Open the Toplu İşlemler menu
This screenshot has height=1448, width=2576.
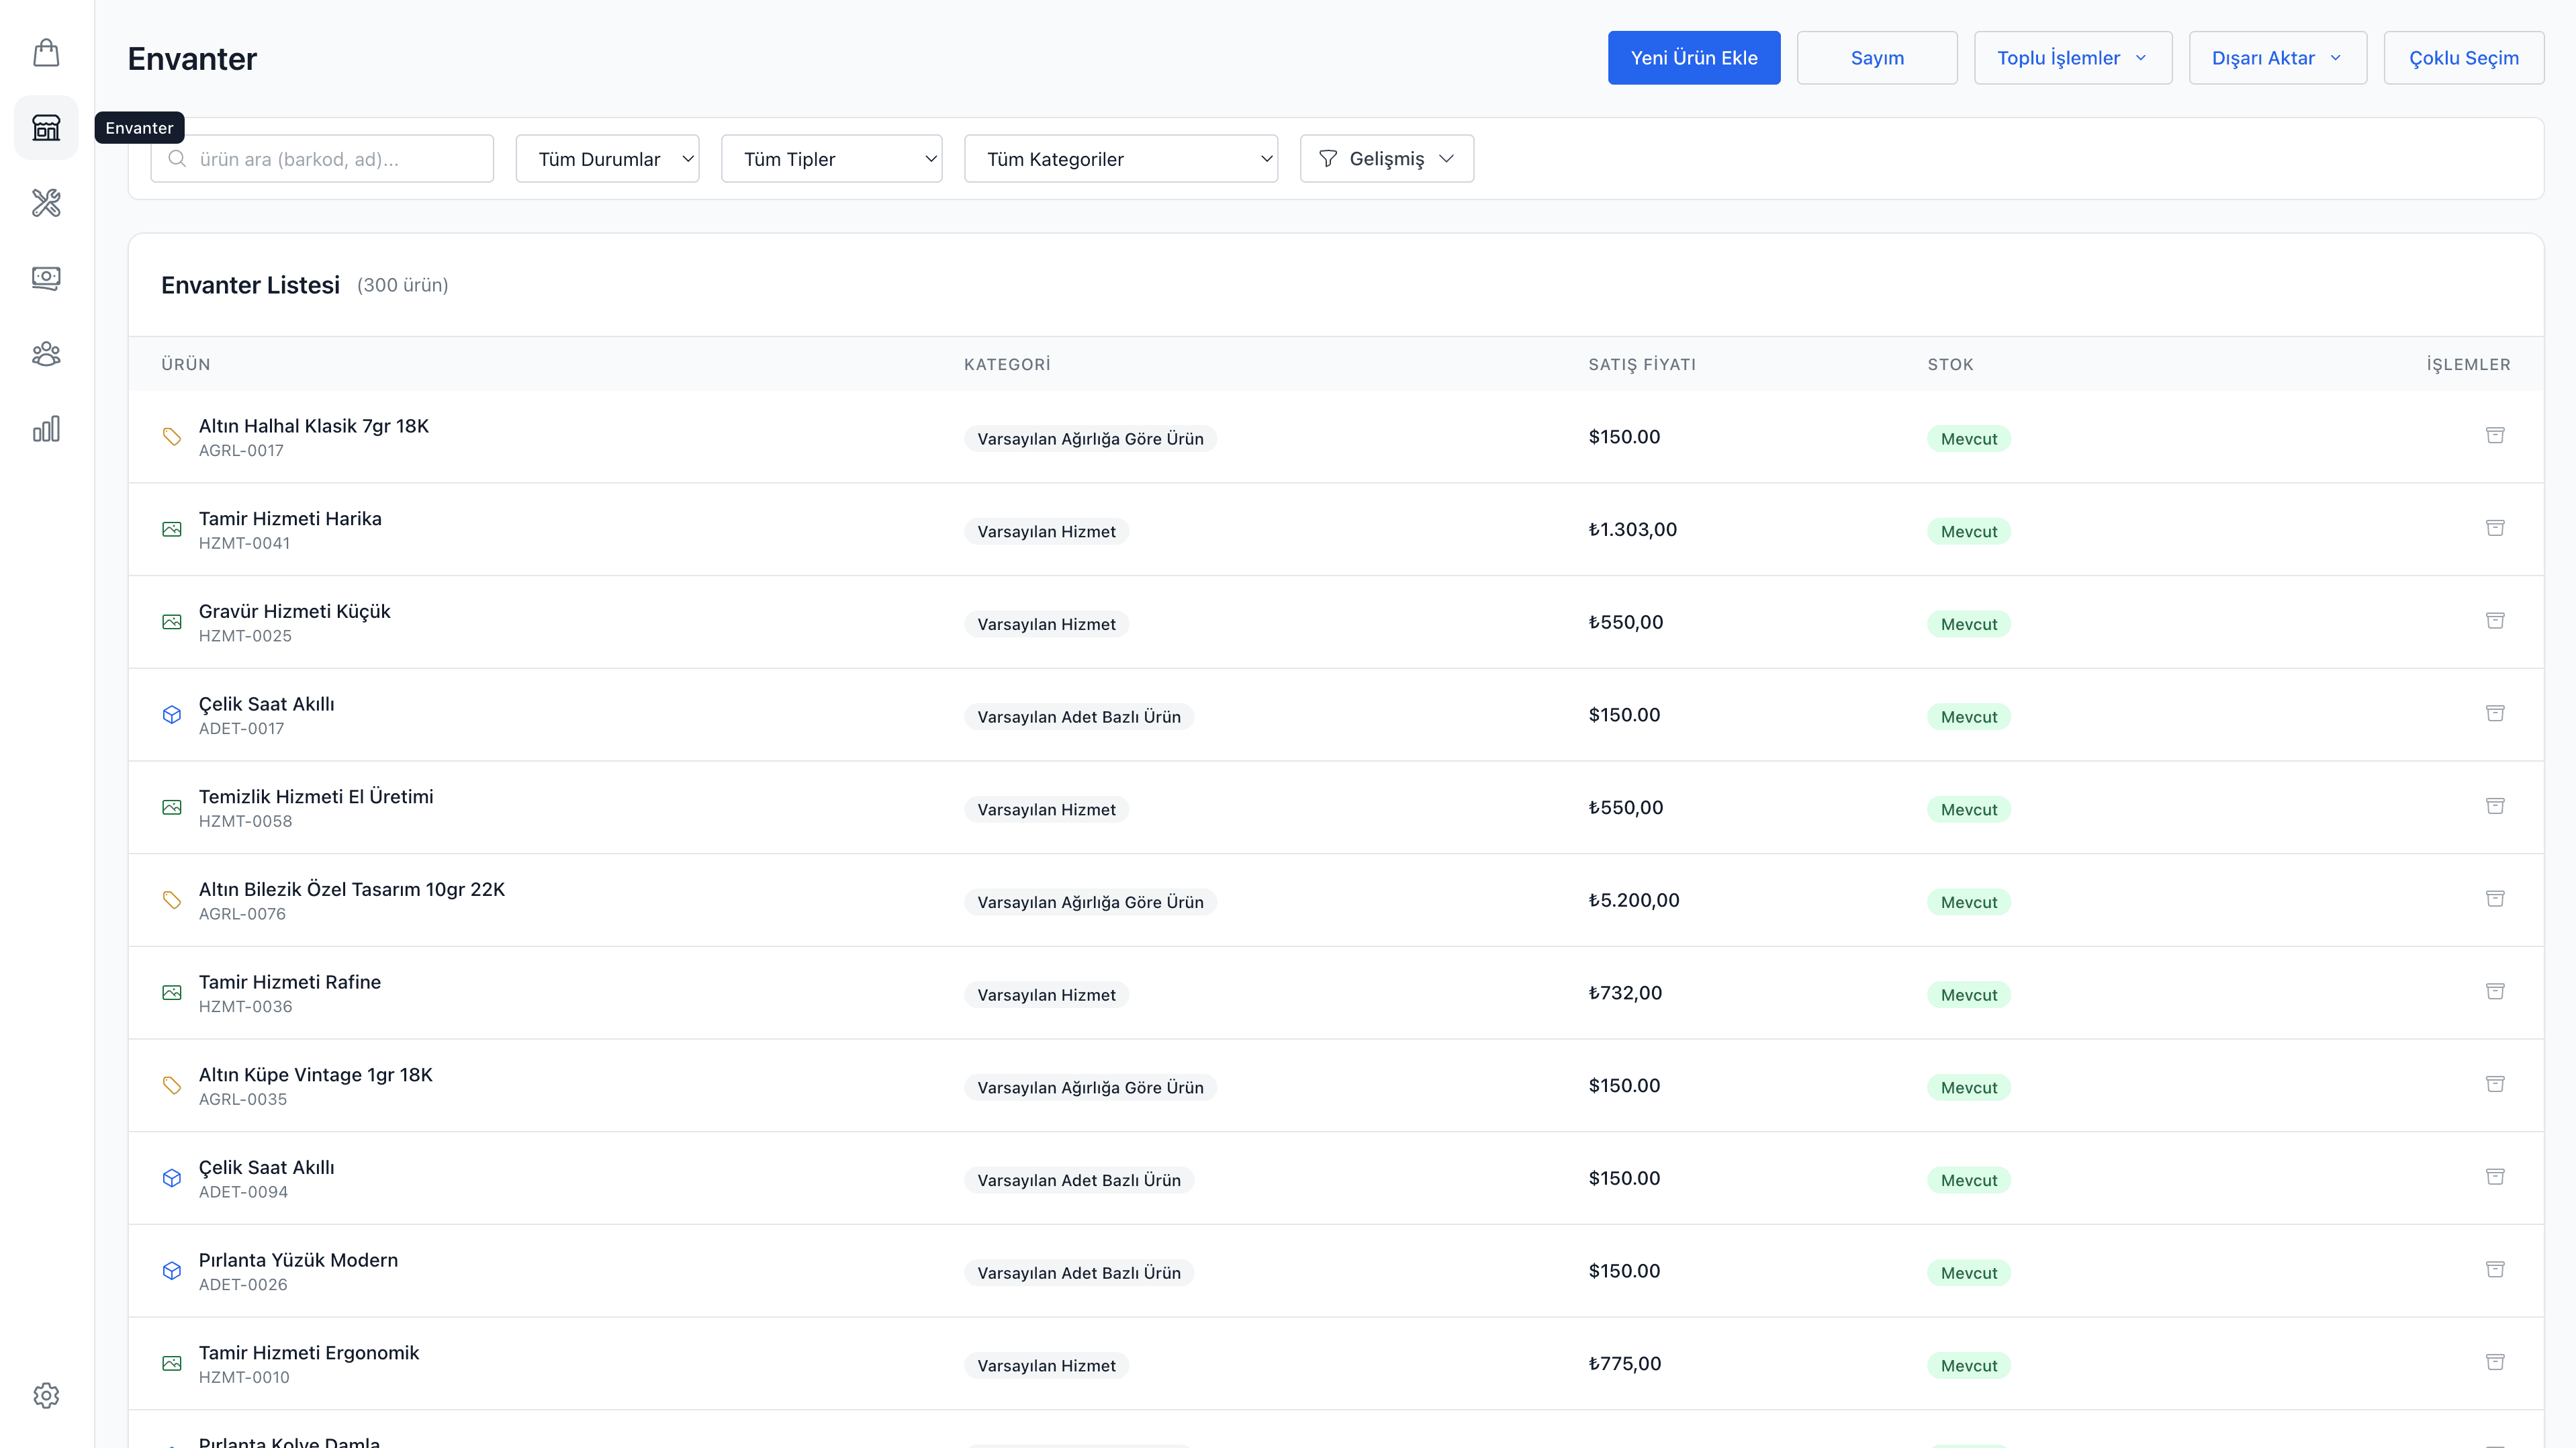pos(2072,58)
